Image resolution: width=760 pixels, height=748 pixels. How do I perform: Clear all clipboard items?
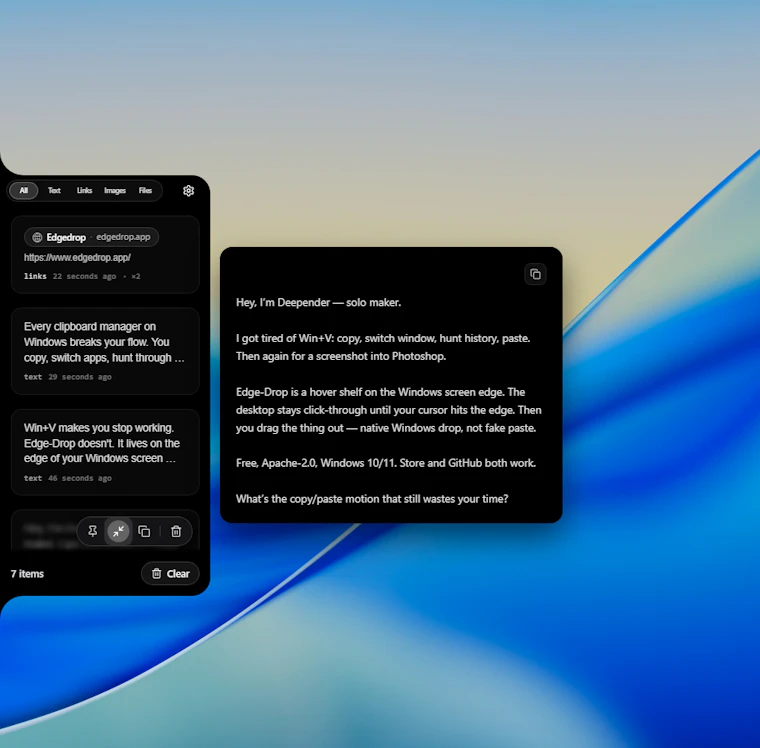(170, 573)
